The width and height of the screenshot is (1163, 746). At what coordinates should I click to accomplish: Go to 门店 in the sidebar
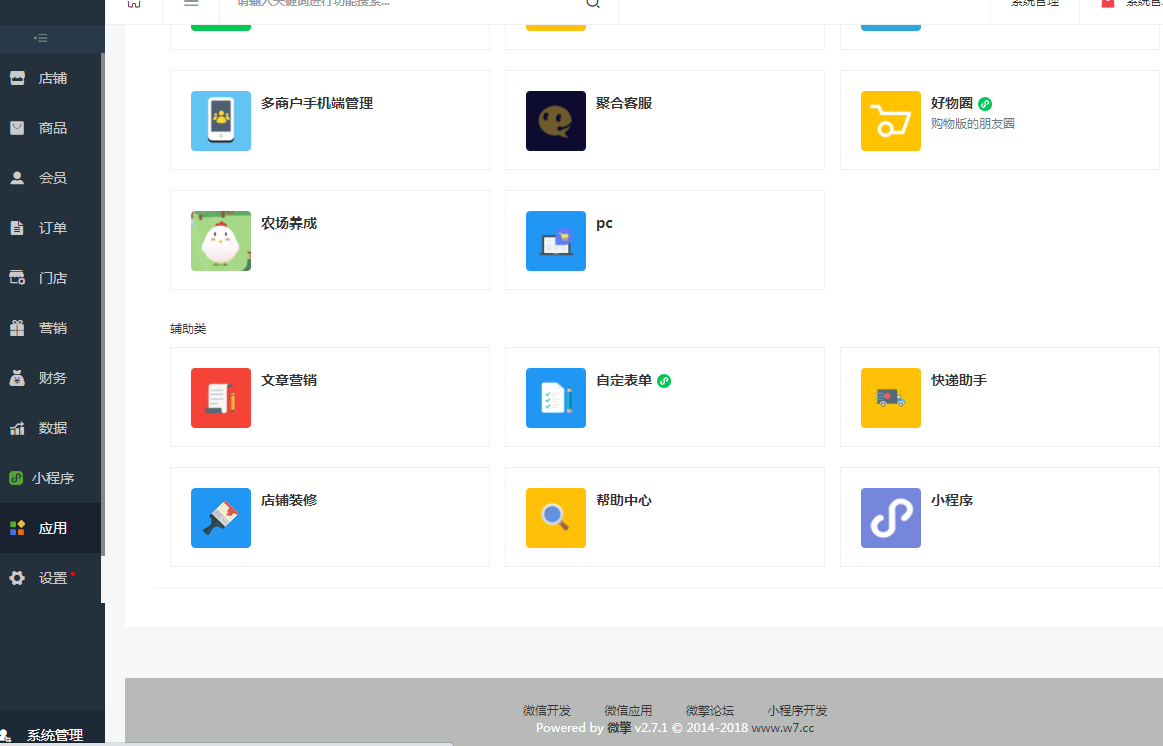[52, 278]
